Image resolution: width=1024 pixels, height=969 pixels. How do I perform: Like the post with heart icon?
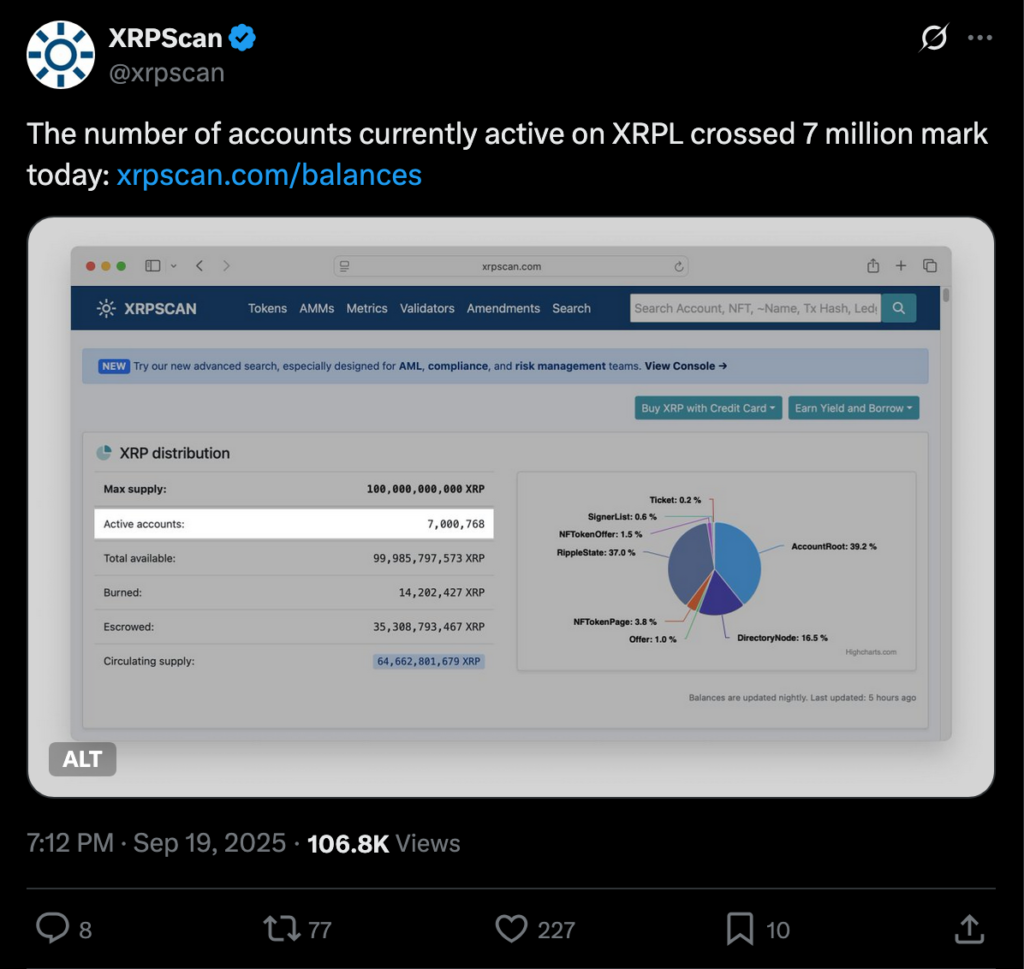tap(512, 929)
